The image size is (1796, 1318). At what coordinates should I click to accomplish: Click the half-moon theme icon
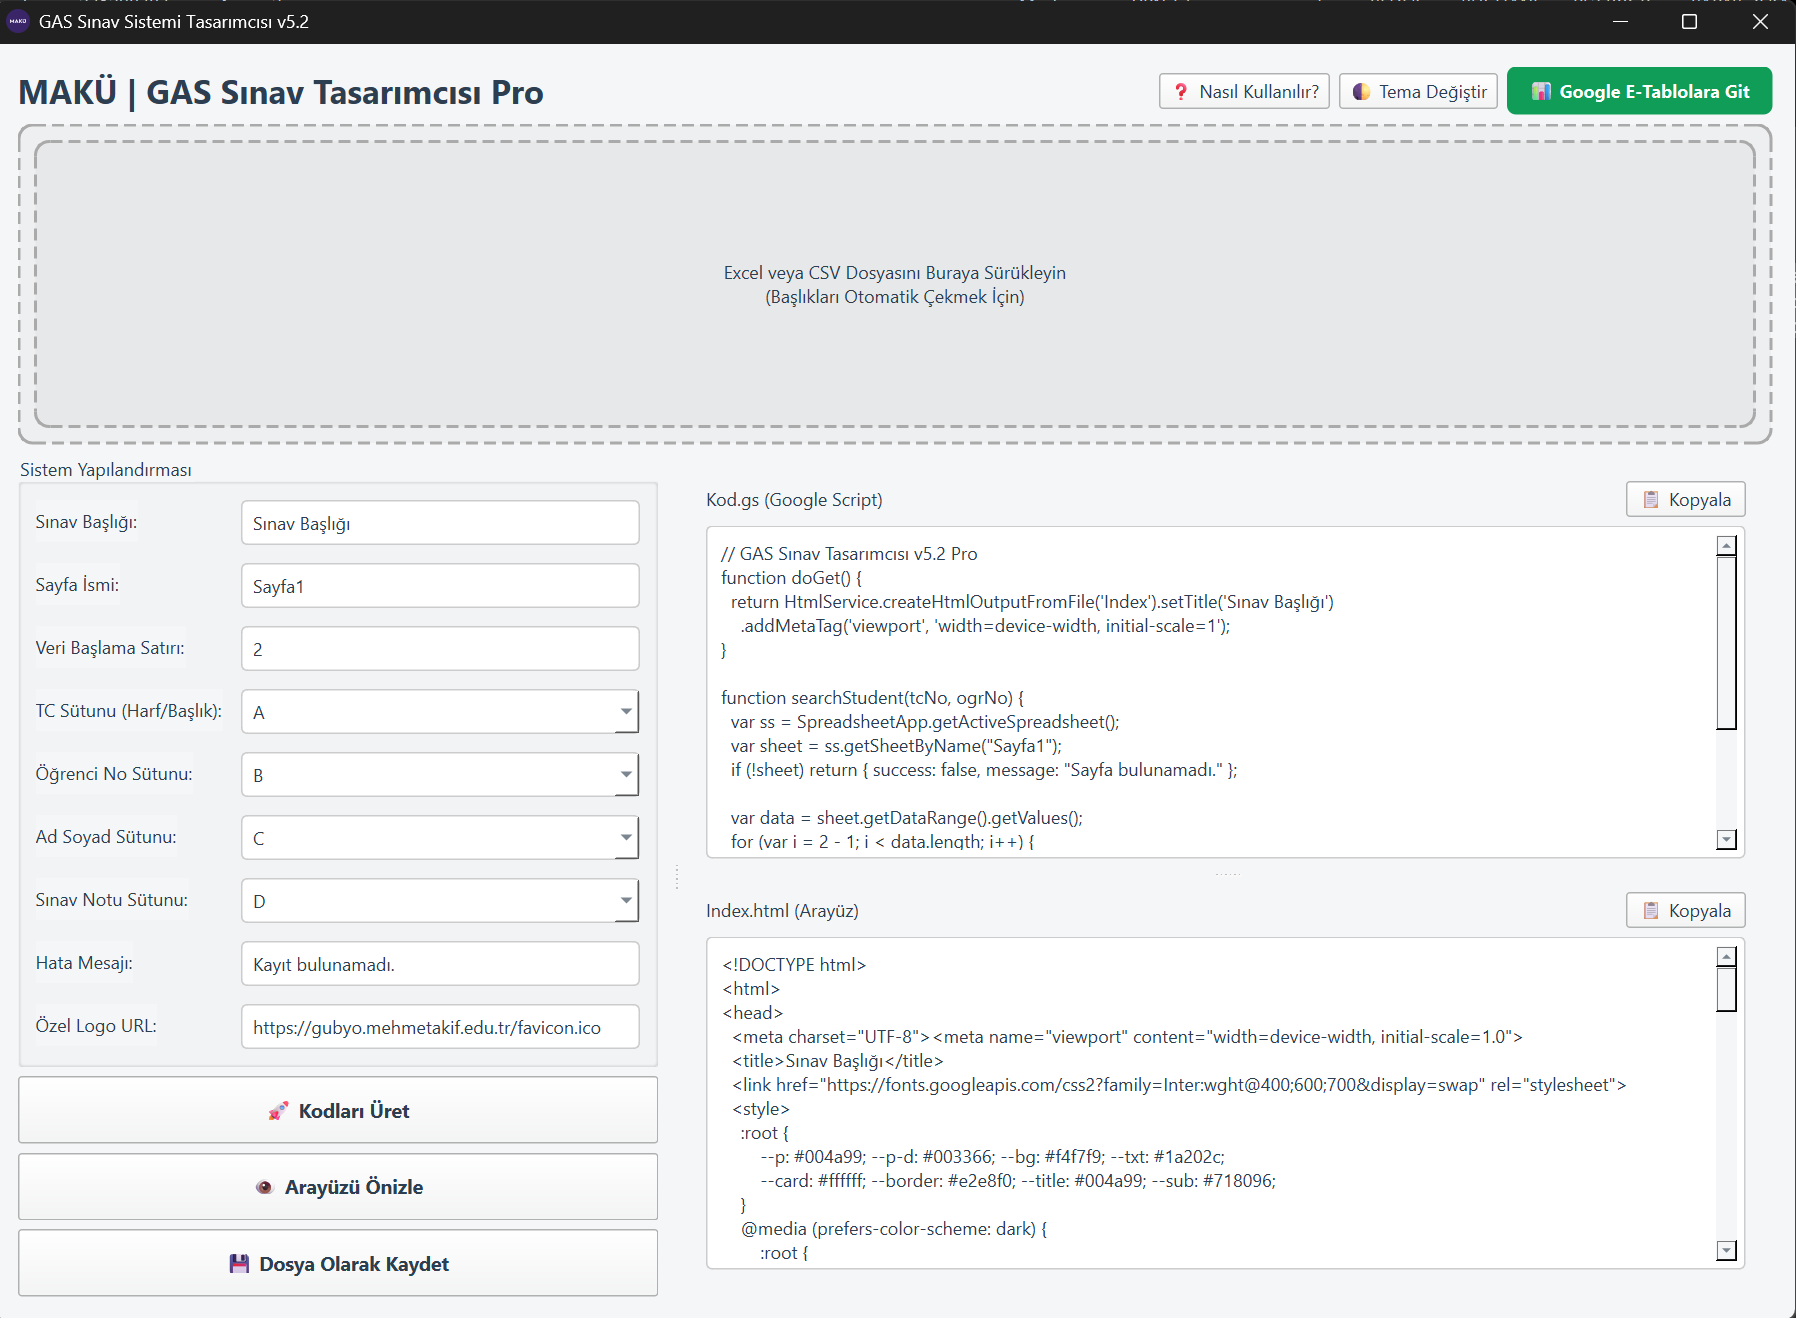[x=1361, y=91]
